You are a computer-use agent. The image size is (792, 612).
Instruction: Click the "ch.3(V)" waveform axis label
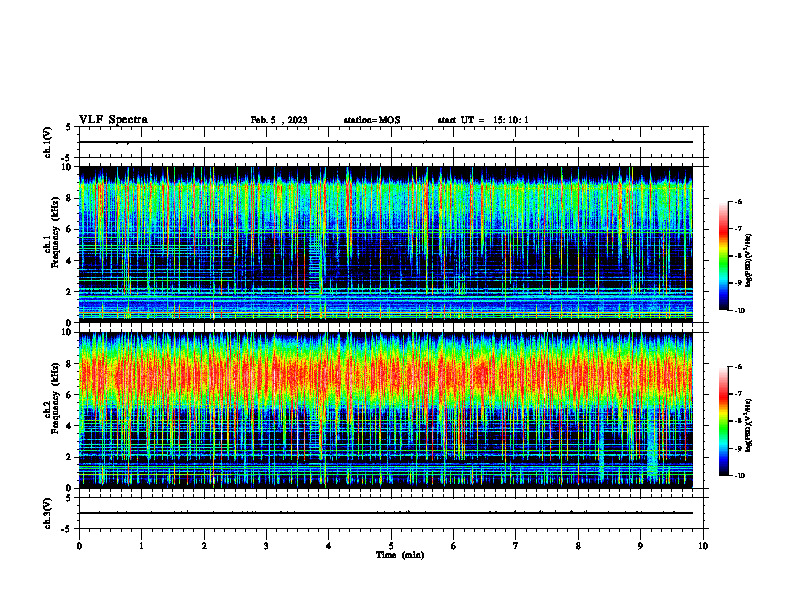(x=48, y=513)
